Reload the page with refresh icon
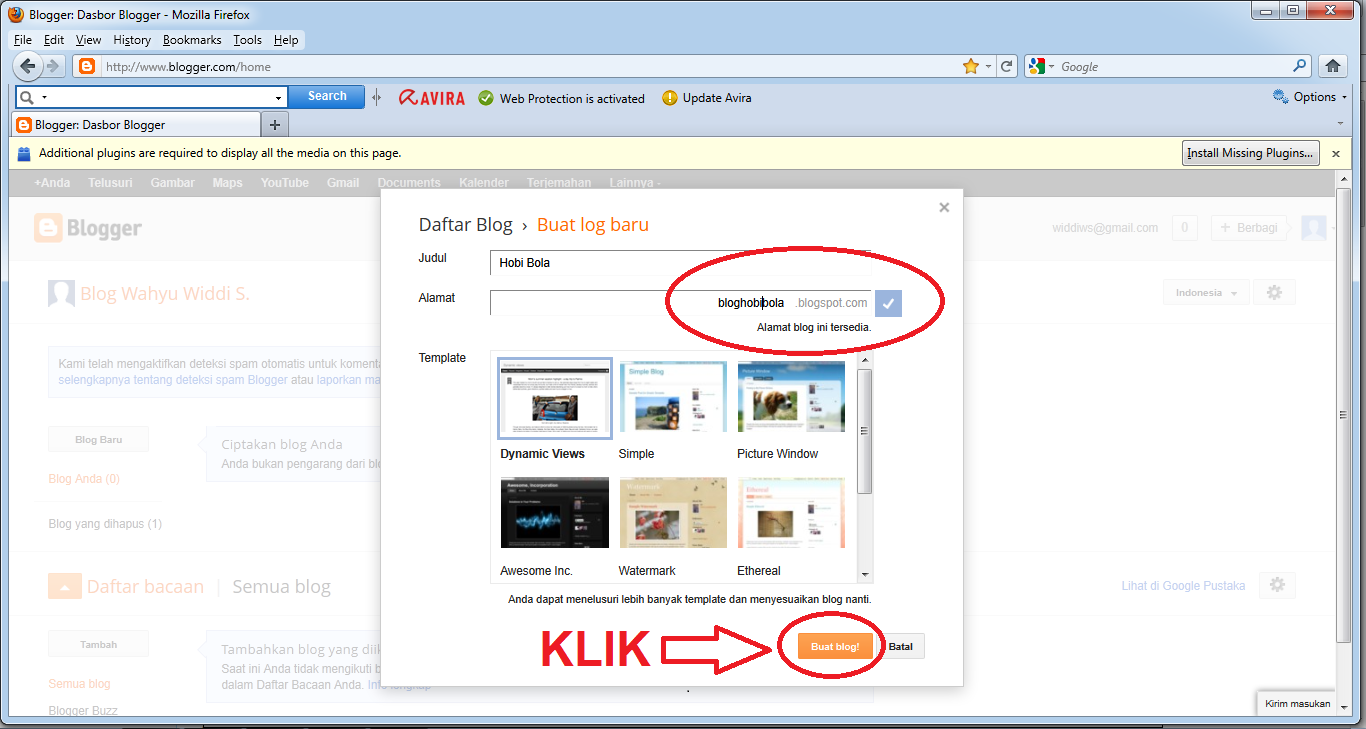 [1007, 66]
